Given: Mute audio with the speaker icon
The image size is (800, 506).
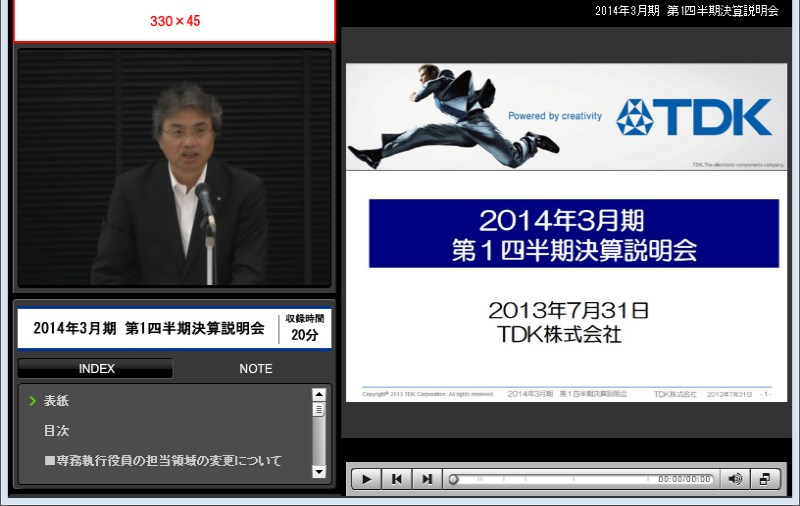Looking at the screenshot, I should pos(735,479).
